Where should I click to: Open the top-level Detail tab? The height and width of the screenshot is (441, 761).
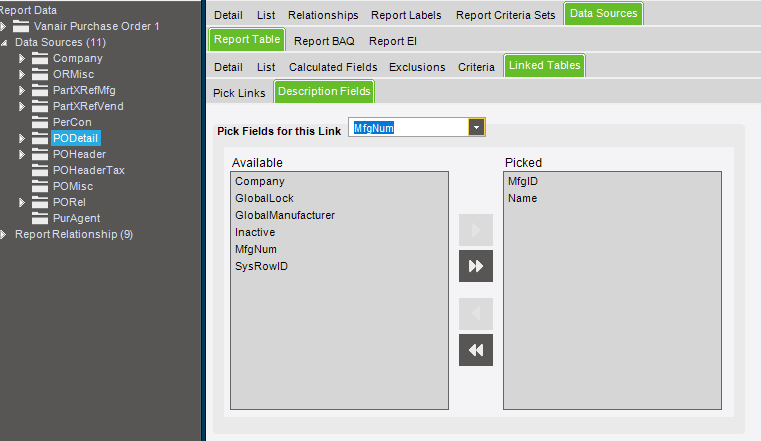coord(228,15)
